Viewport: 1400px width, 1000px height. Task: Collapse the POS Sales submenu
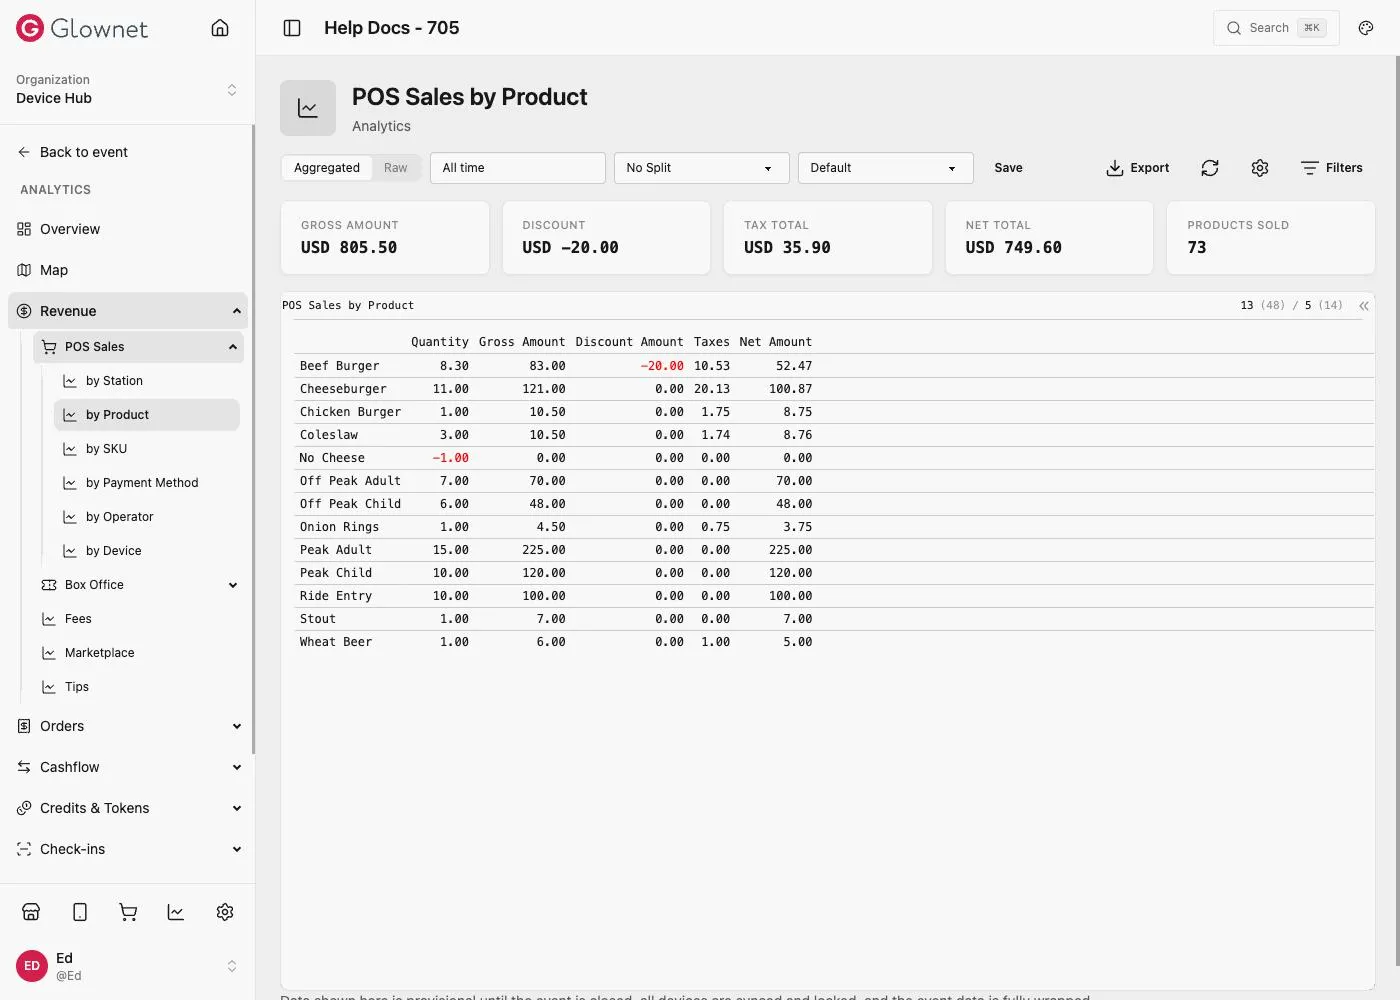pos(139,347)
